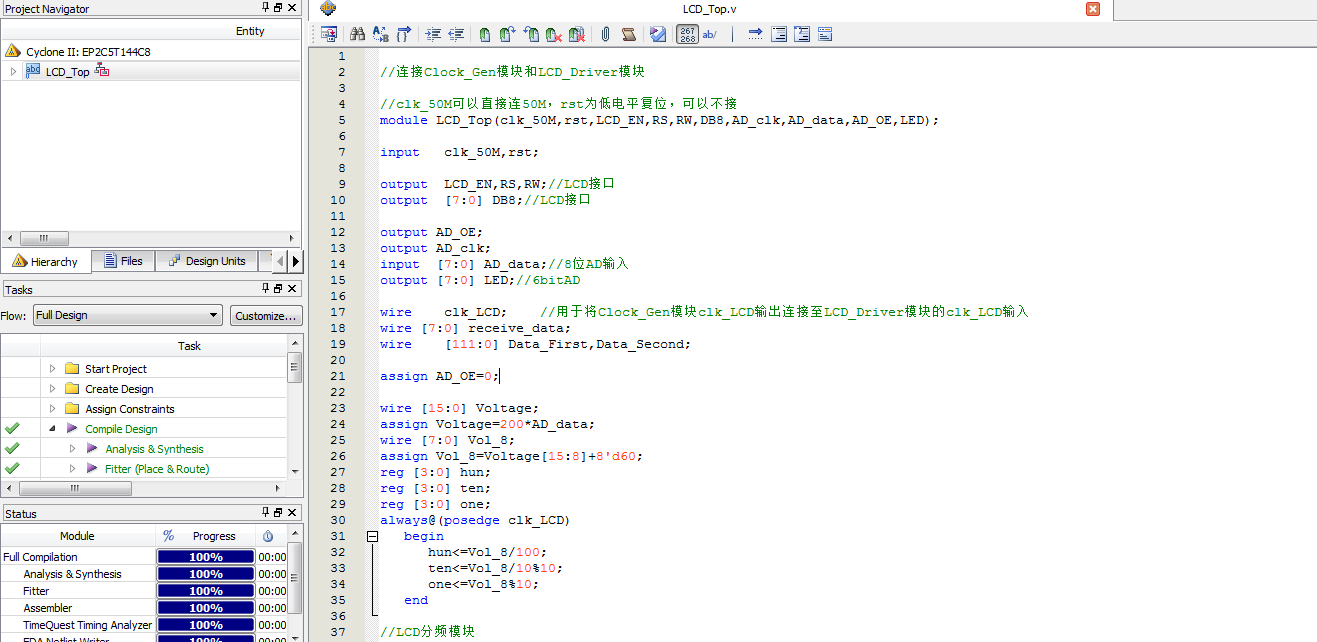
Task: Close the LCD_Top.v editor tab
Action: pos(1093,9)
